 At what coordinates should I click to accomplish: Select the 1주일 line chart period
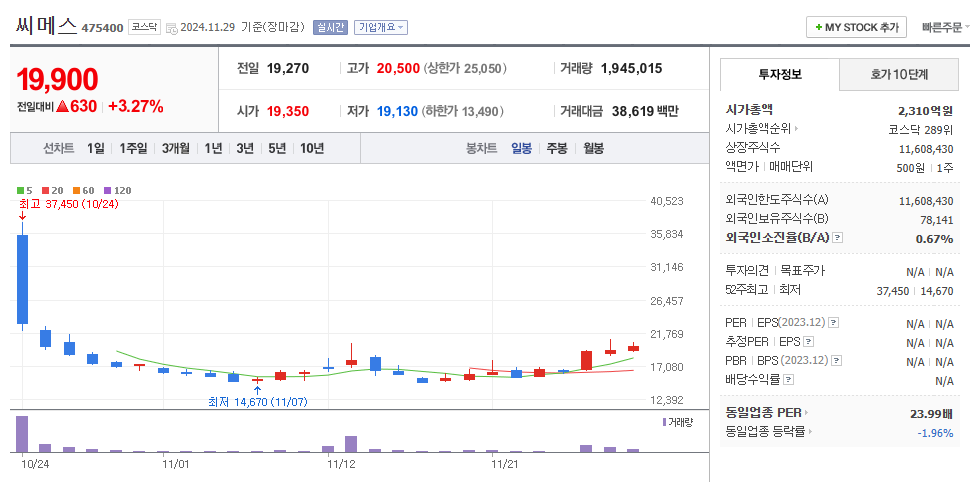point(133,148)
